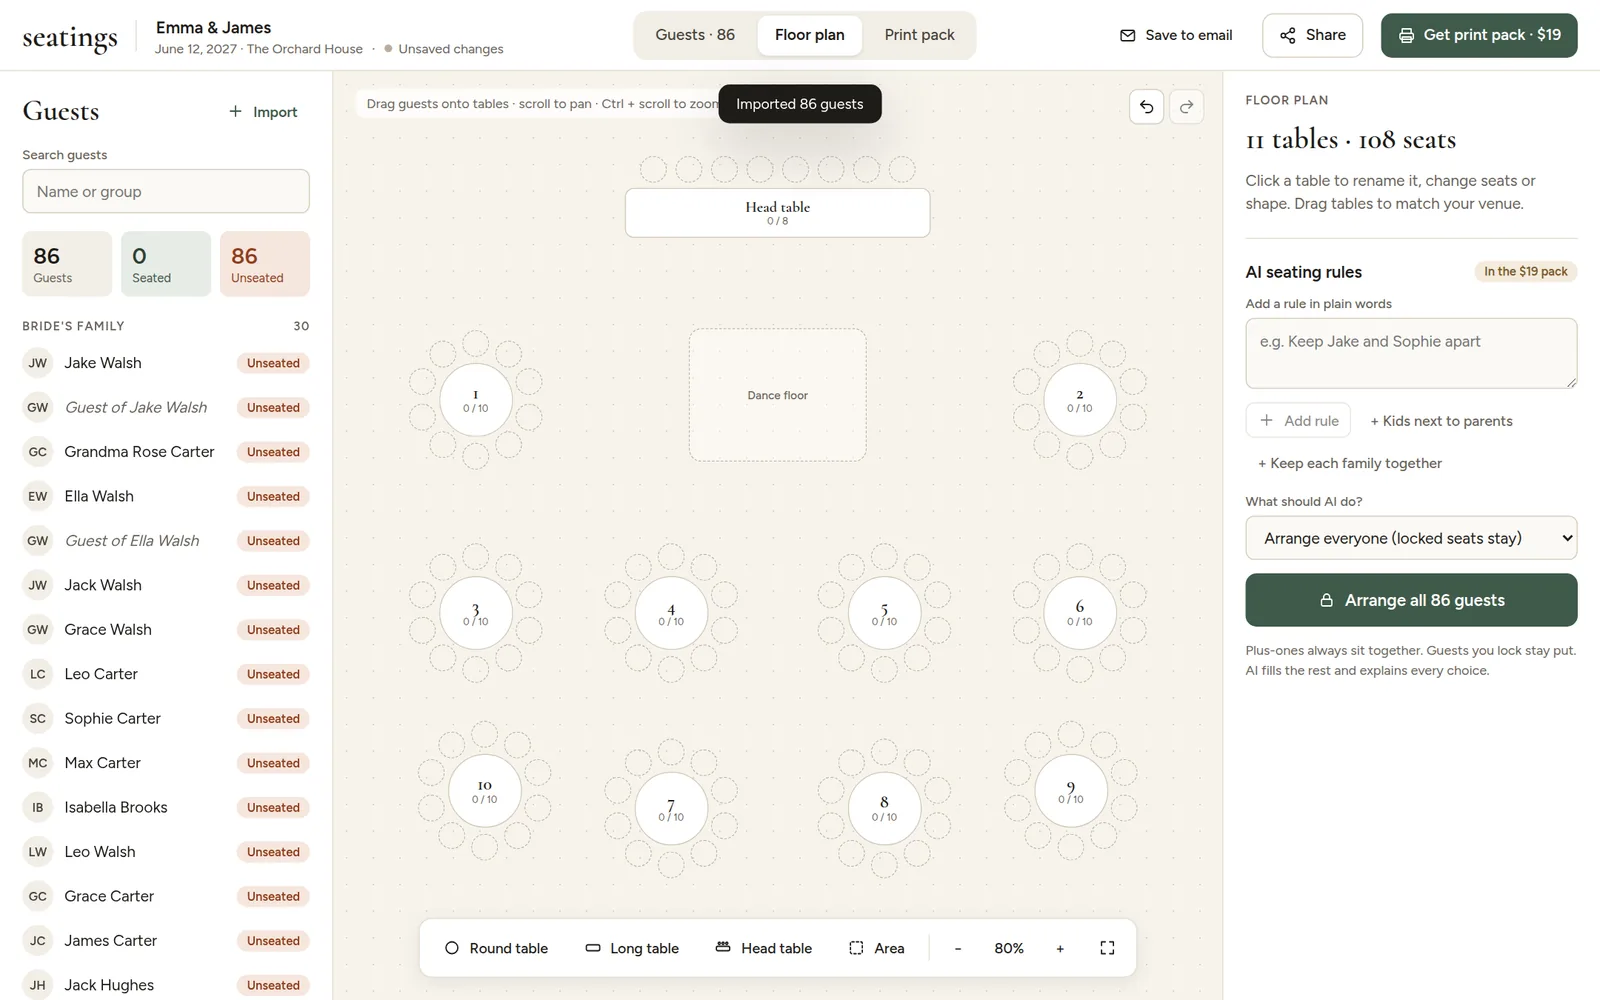Select guest James Carter in list
This screenshot has width=1600, height=1000.
(x=166, y=941)
